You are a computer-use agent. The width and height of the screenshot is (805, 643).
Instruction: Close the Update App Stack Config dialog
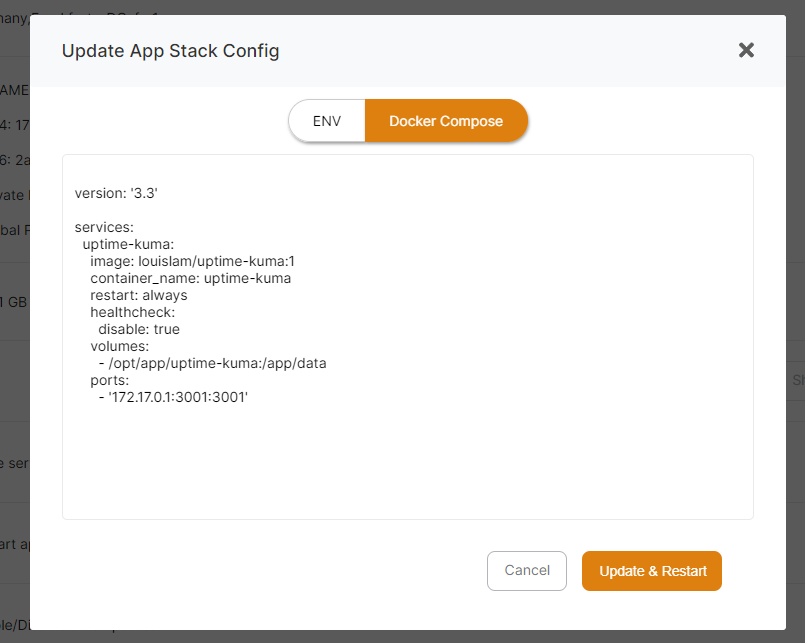746,50
